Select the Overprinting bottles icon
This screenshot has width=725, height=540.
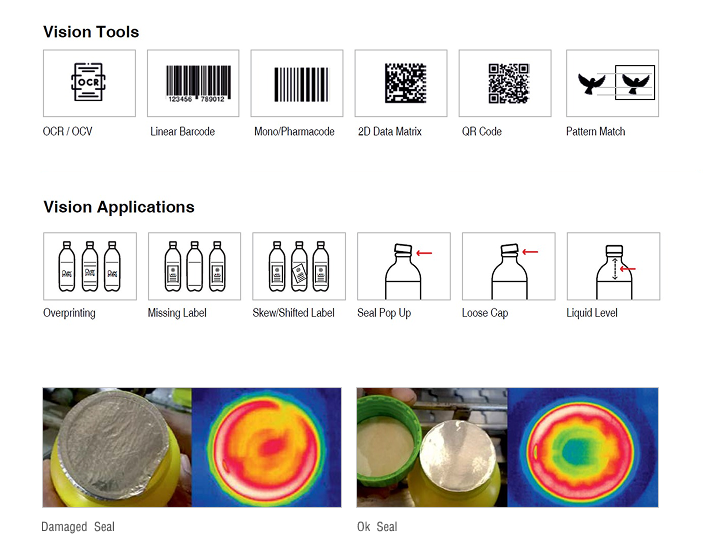[x=90, y=266]
